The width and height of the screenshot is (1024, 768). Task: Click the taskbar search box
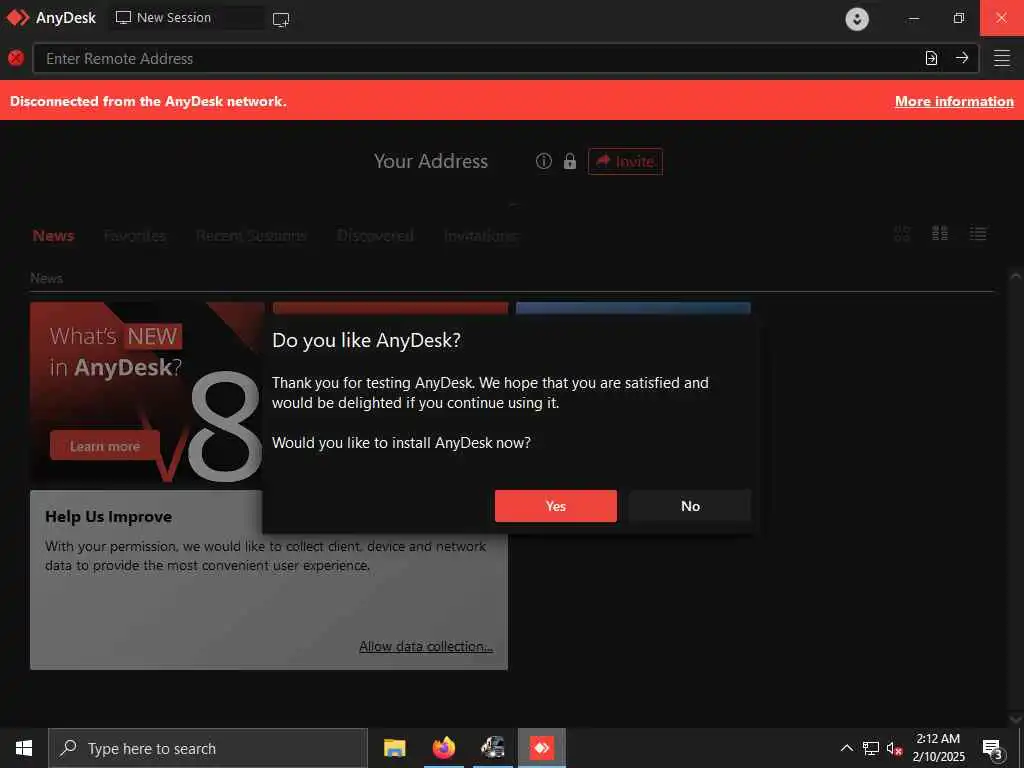point(208,748)
